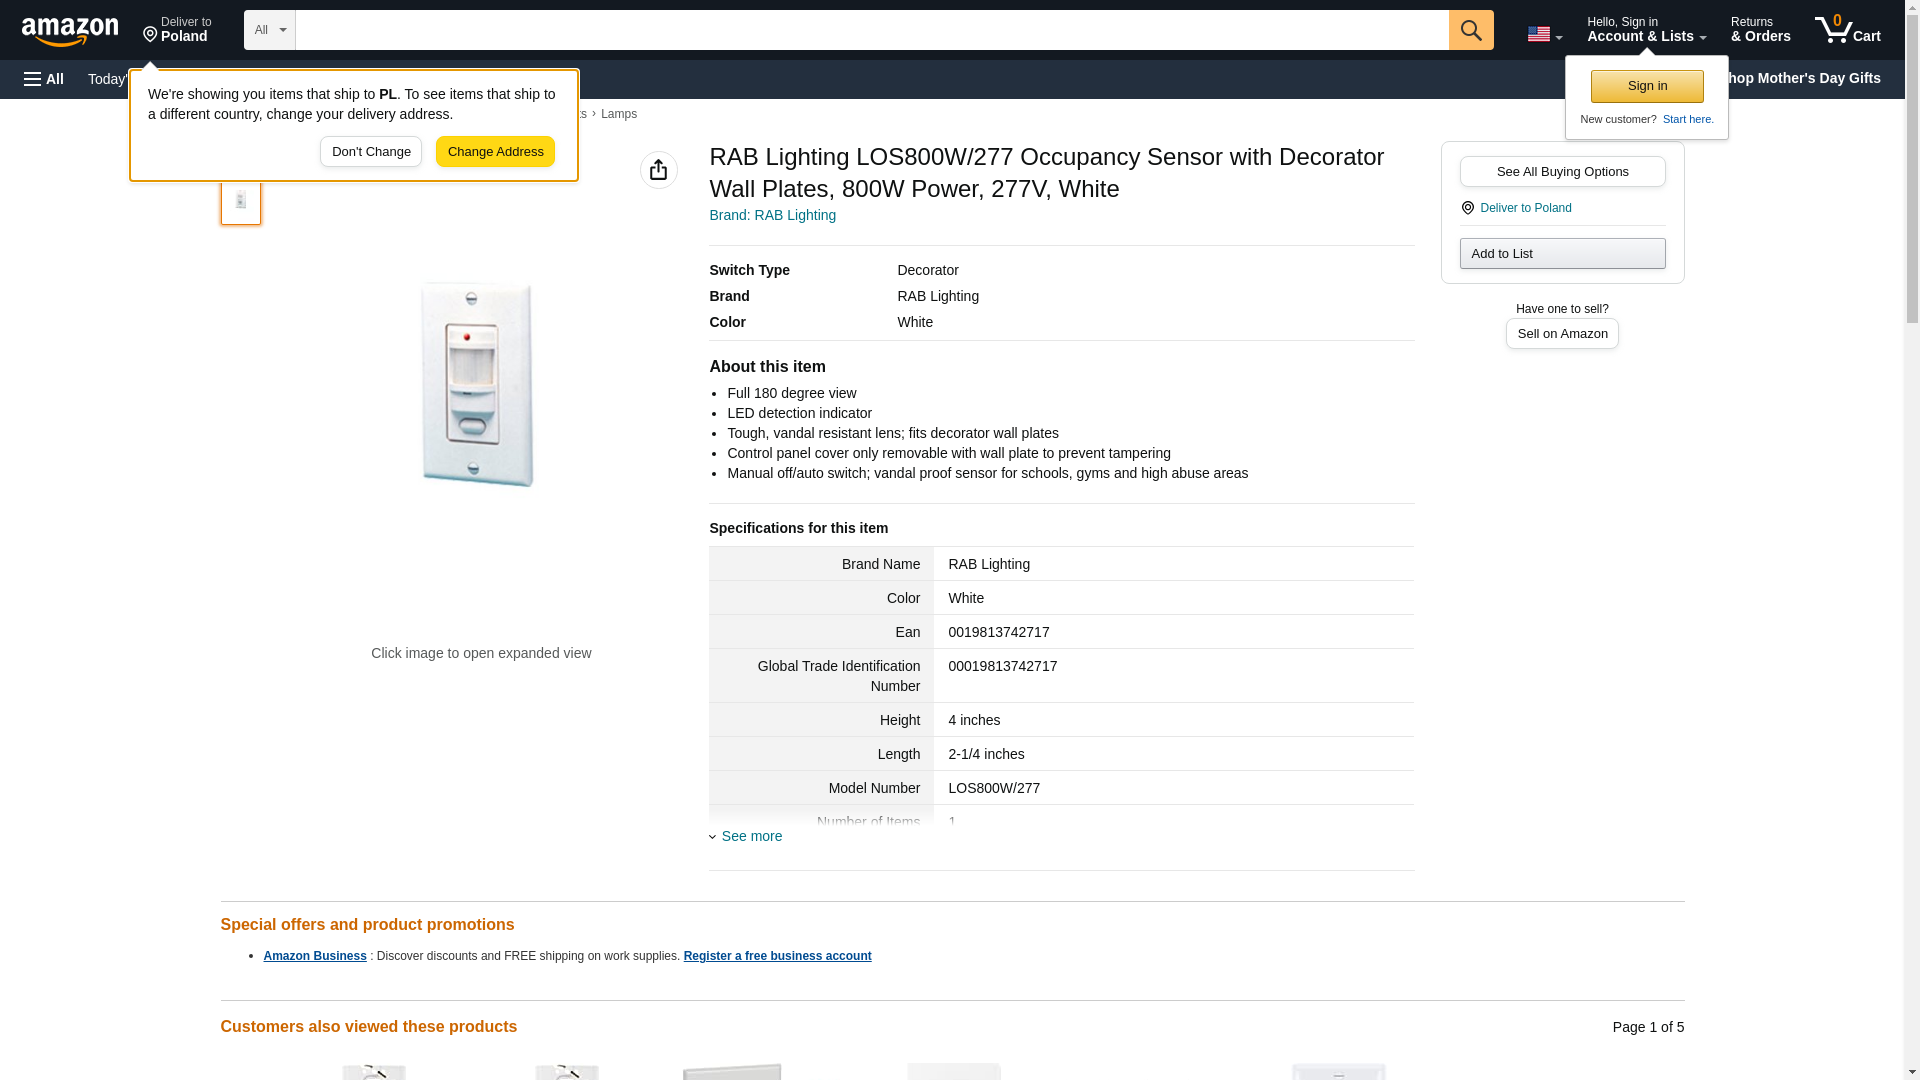Image resolution: width=1920 pixels, height=1080 pixels.
Task: Click the Lamps breadcrumb
Action: pyautogui.click(x=618, y=114)
